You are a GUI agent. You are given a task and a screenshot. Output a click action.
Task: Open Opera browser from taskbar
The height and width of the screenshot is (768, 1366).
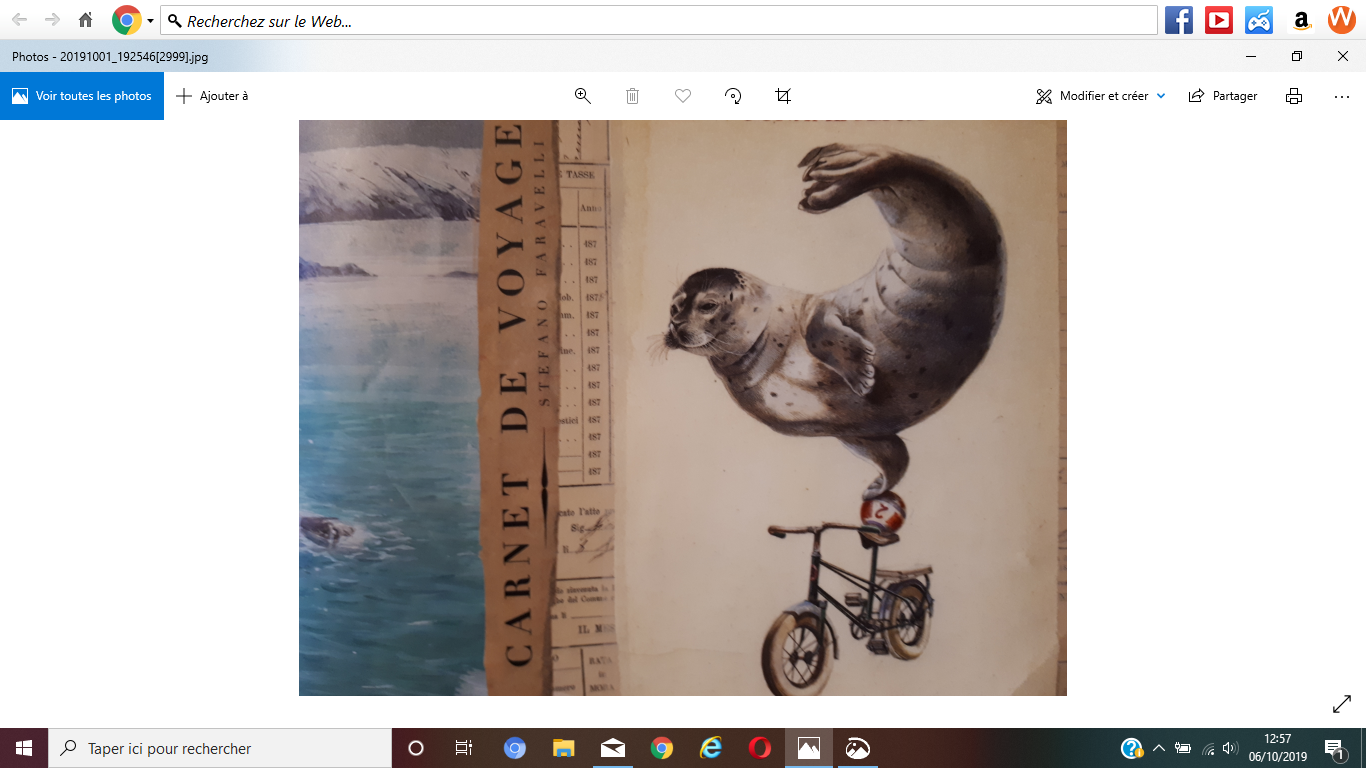tap(760, 748)
